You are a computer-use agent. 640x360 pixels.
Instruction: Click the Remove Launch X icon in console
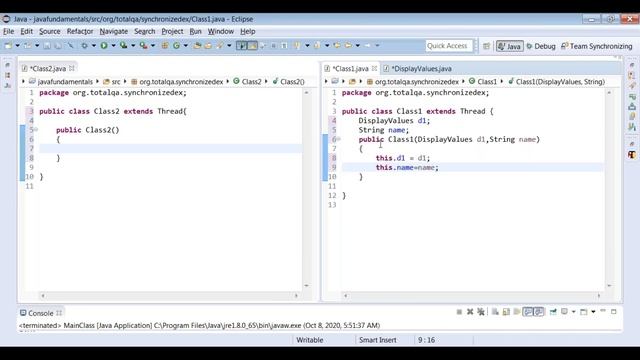tap(470, 312)
